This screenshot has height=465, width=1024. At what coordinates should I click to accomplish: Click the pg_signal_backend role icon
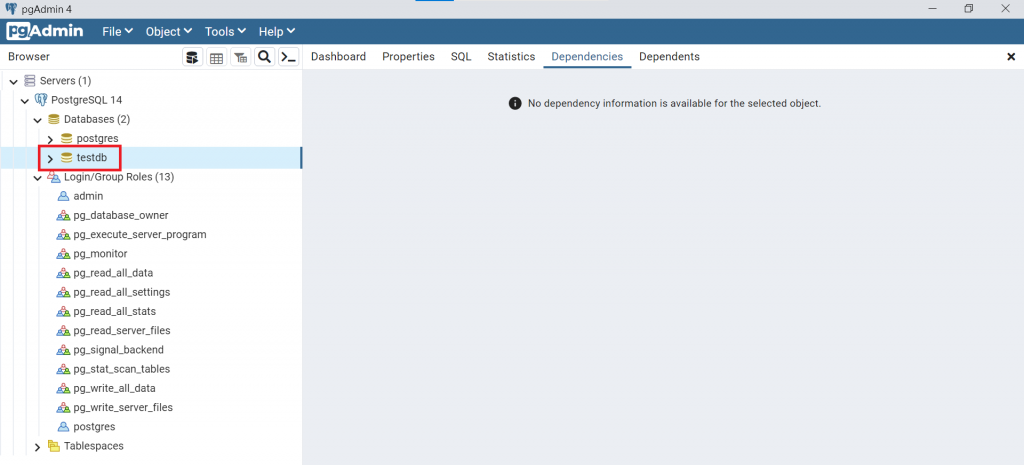click(63, 349)
